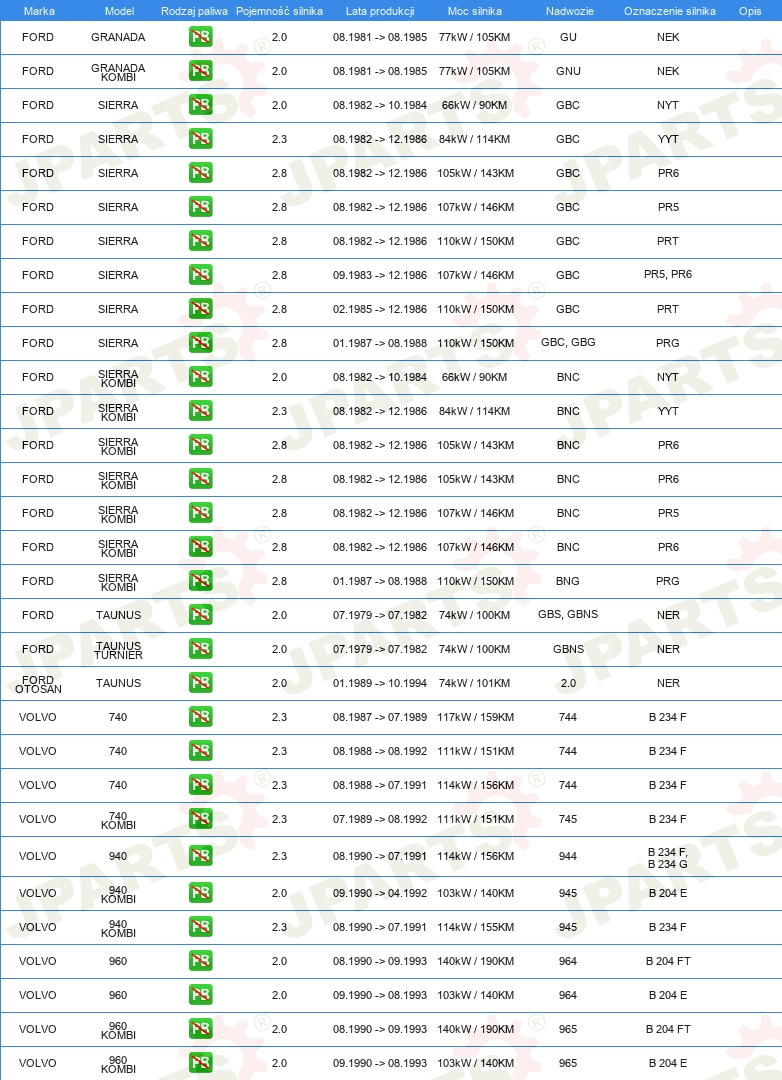Viewport: 782px width, 1080px height.
Task: Click the Opis column header
Action: [x=750, y=11]
